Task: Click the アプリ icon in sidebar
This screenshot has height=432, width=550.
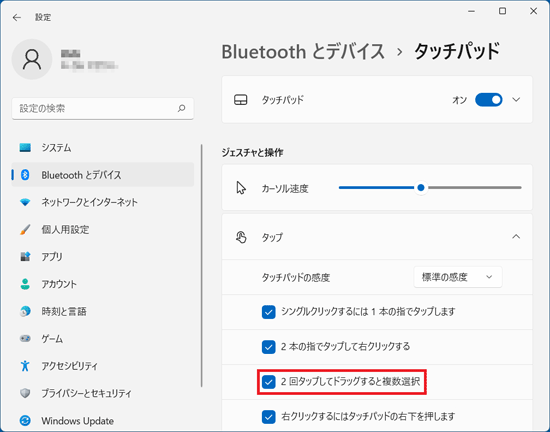Action: pos(25,257)
